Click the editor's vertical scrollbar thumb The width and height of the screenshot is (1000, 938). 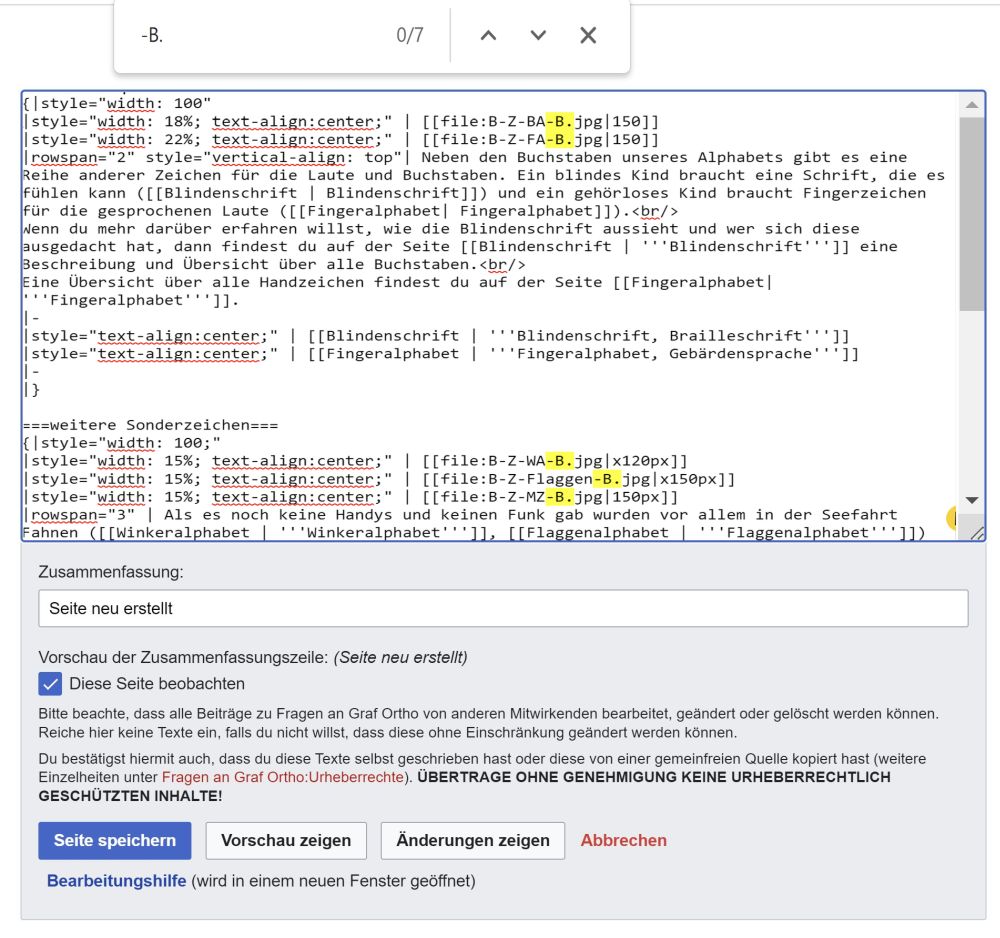(972, 210)
